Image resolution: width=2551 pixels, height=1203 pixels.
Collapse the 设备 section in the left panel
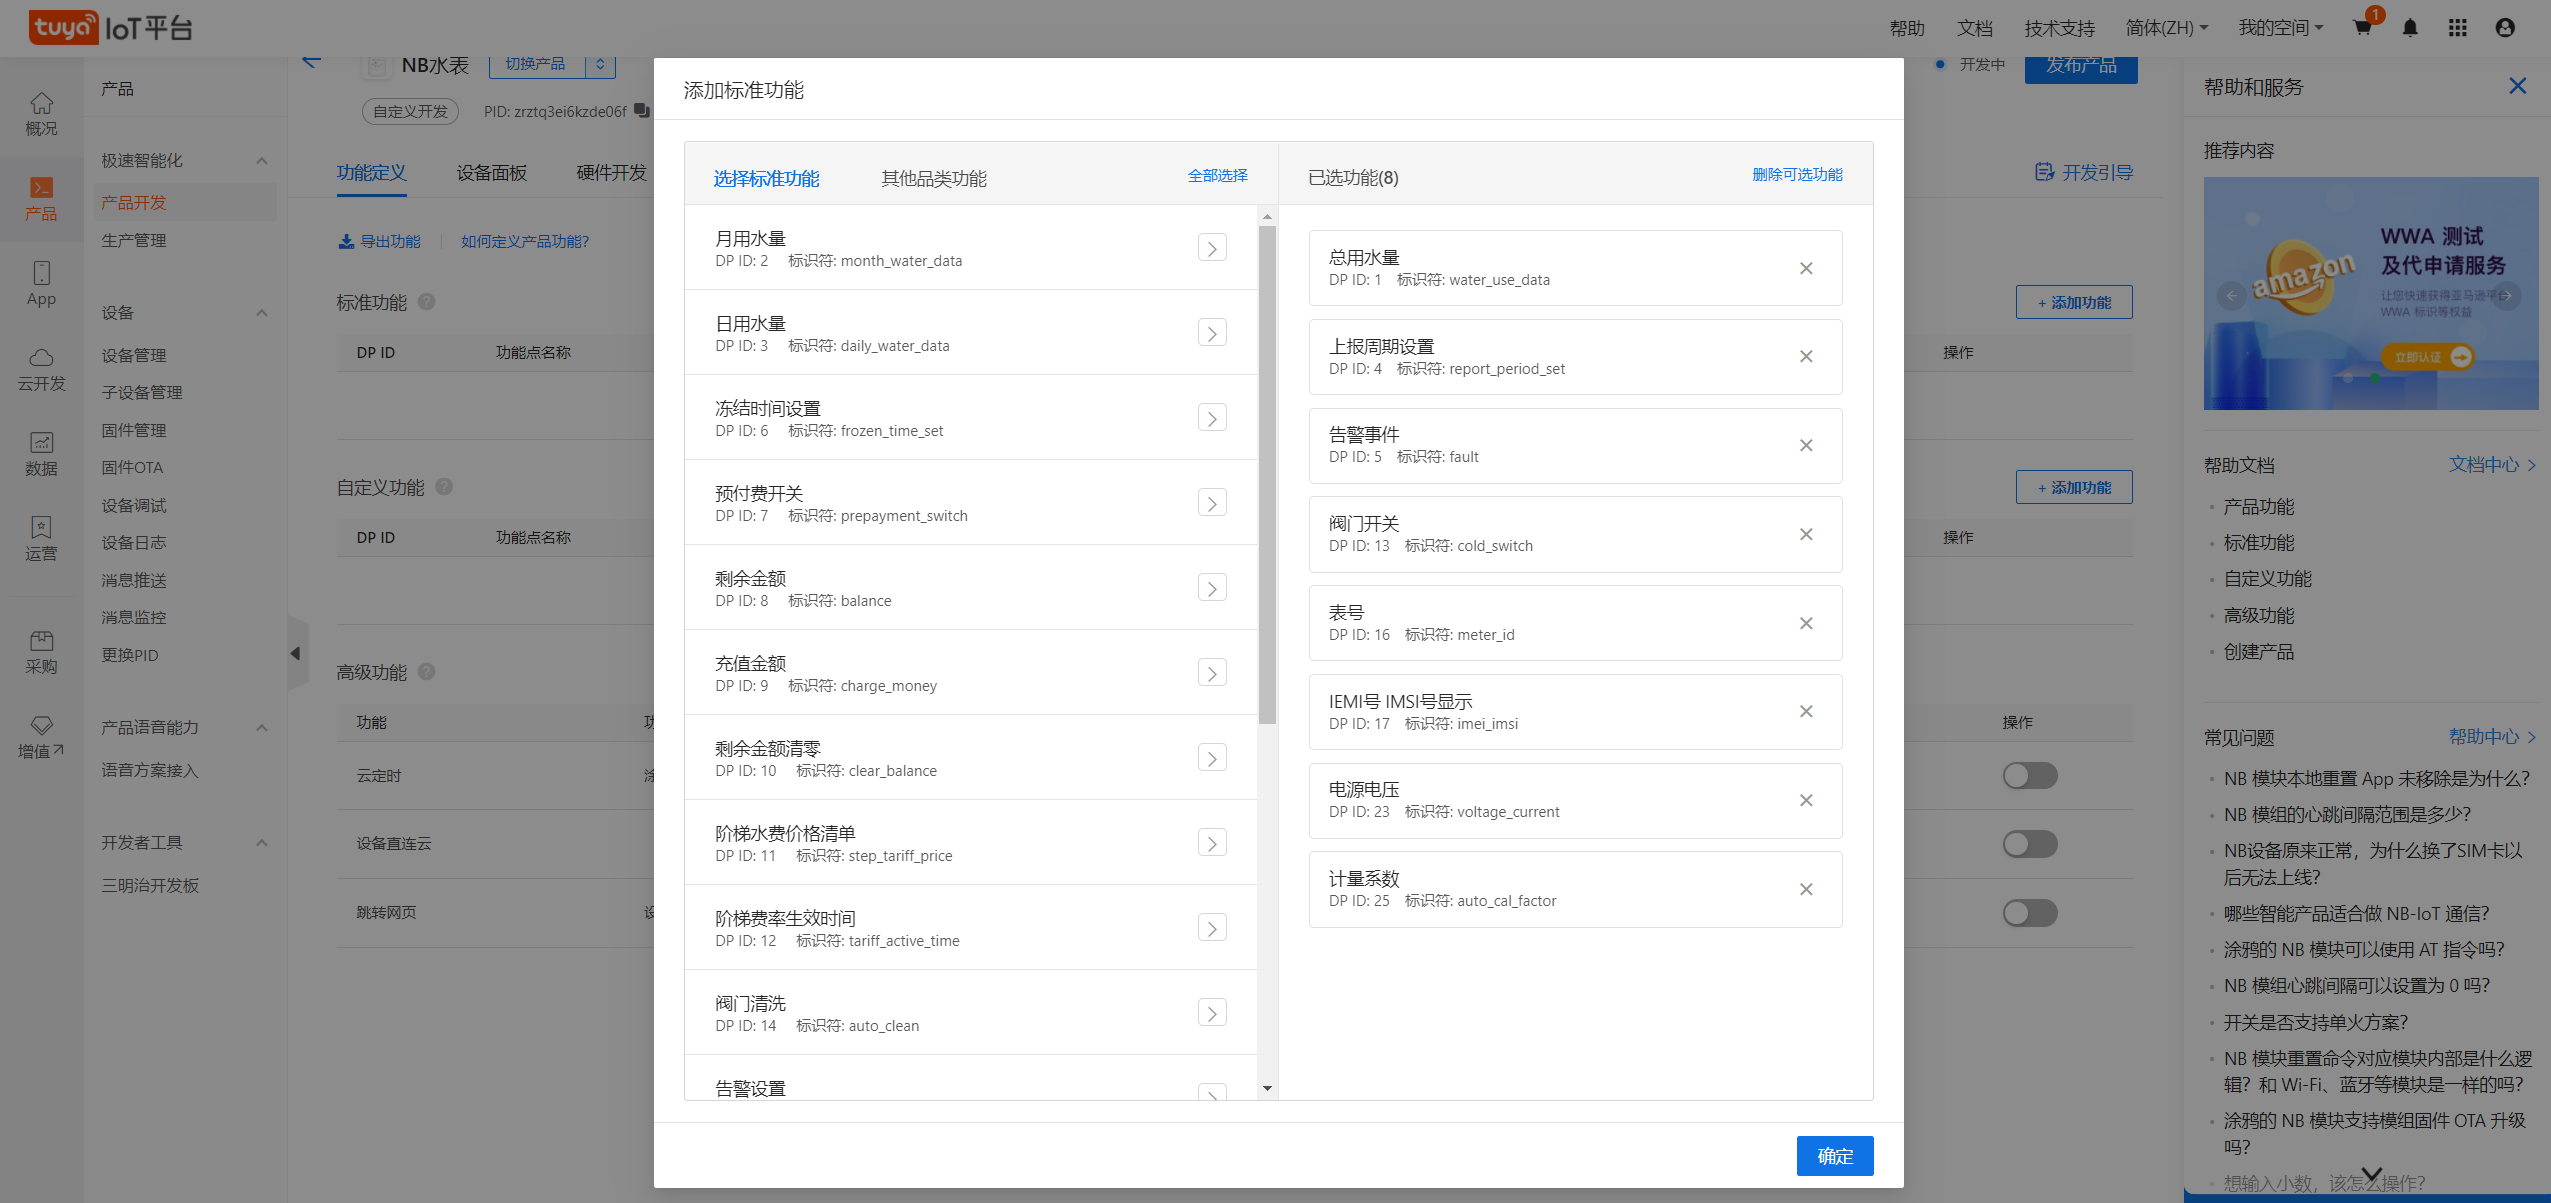(x=261, y=312)
